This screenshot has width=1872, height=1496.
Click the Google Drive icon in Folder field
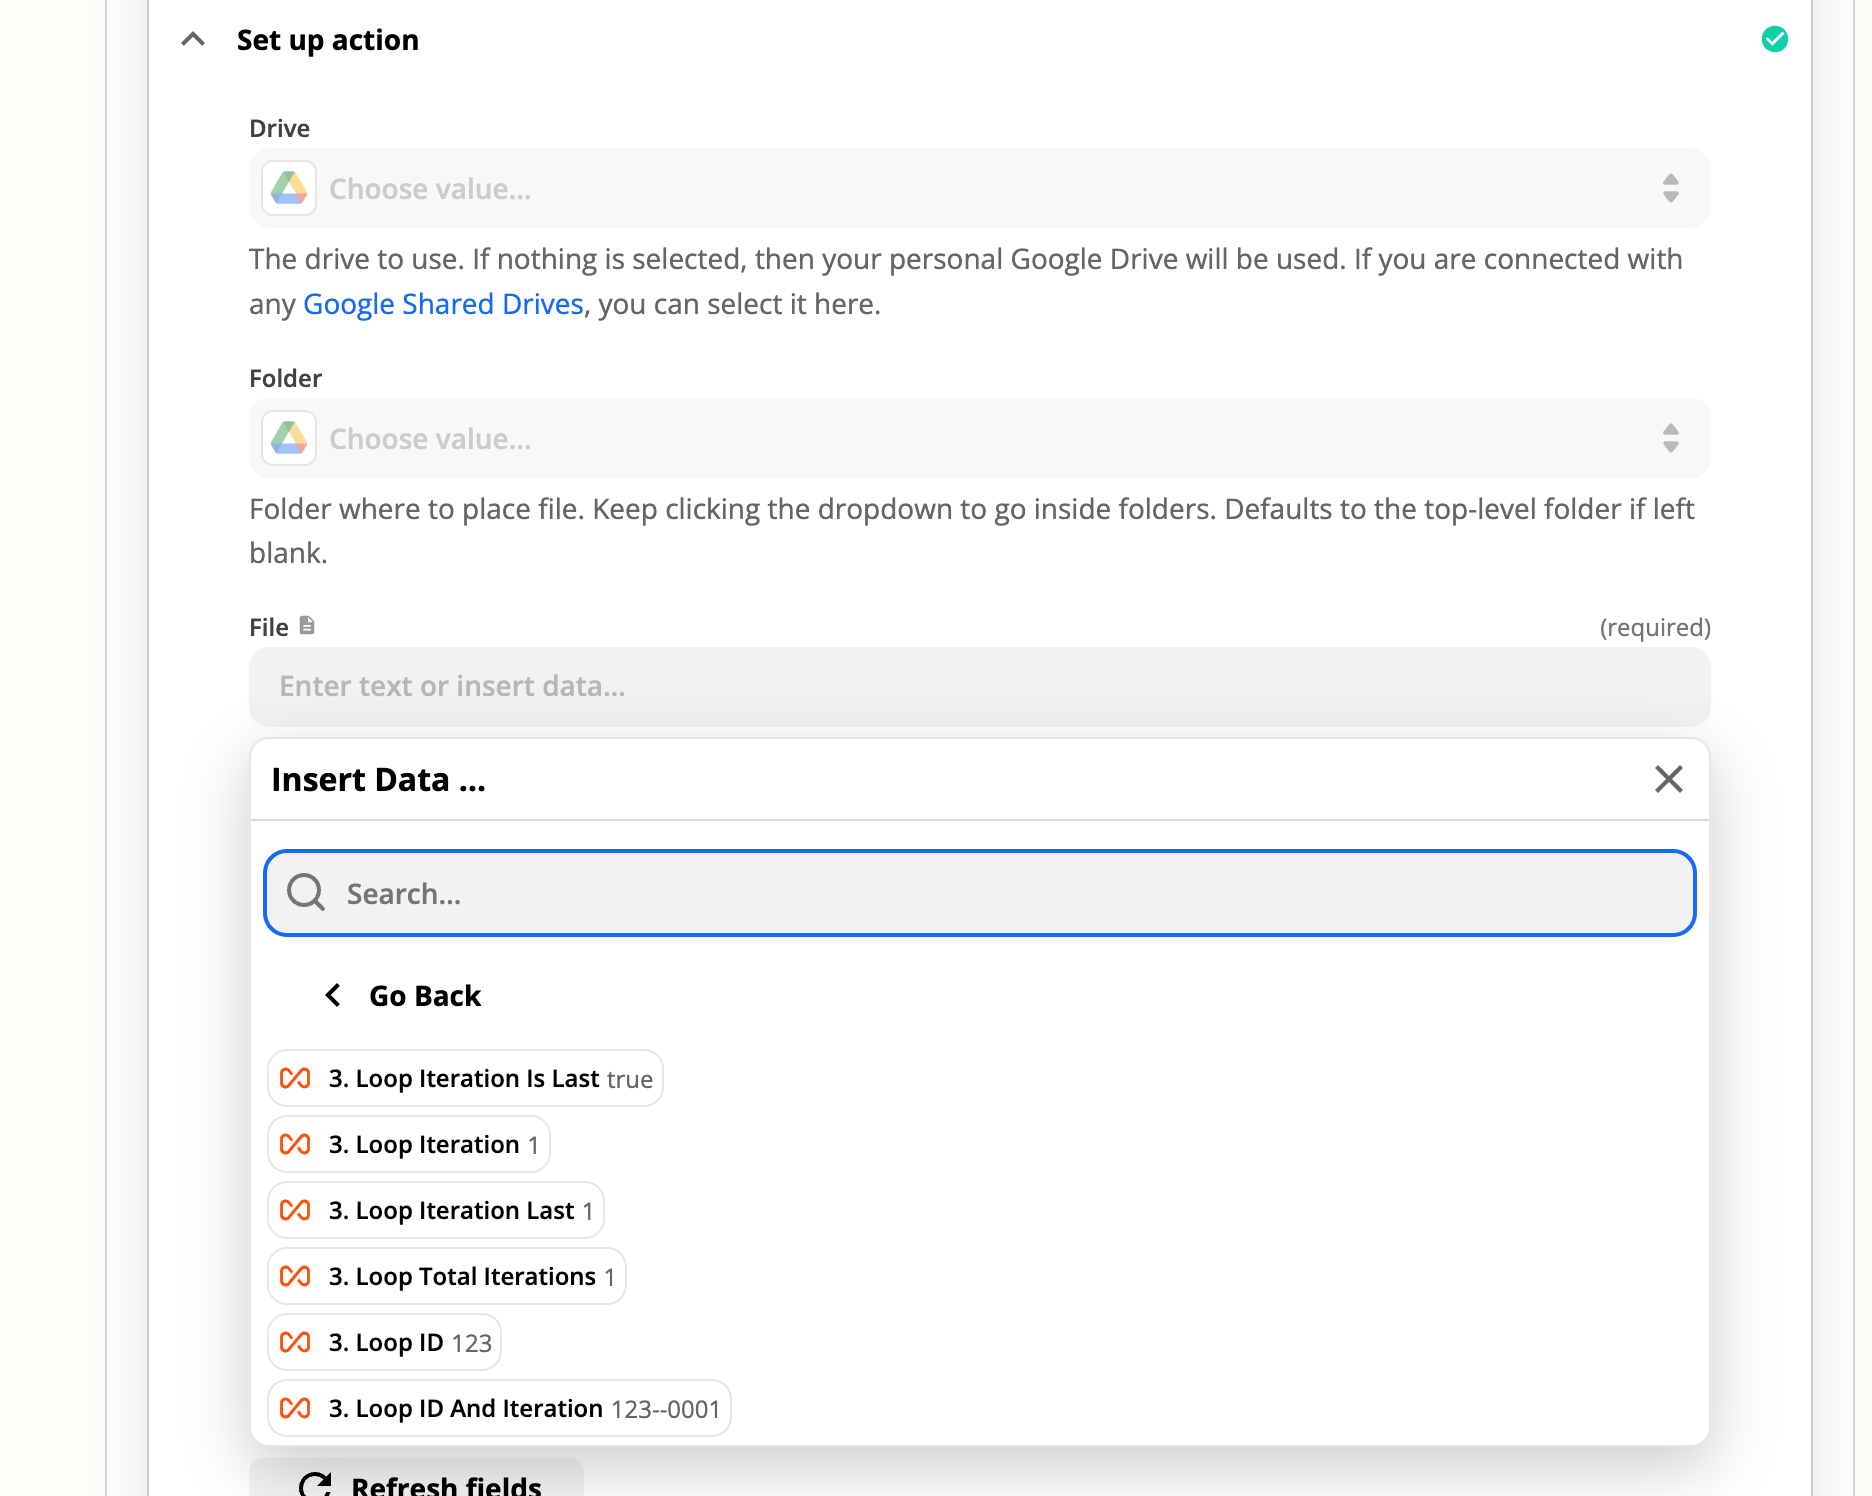289,438
